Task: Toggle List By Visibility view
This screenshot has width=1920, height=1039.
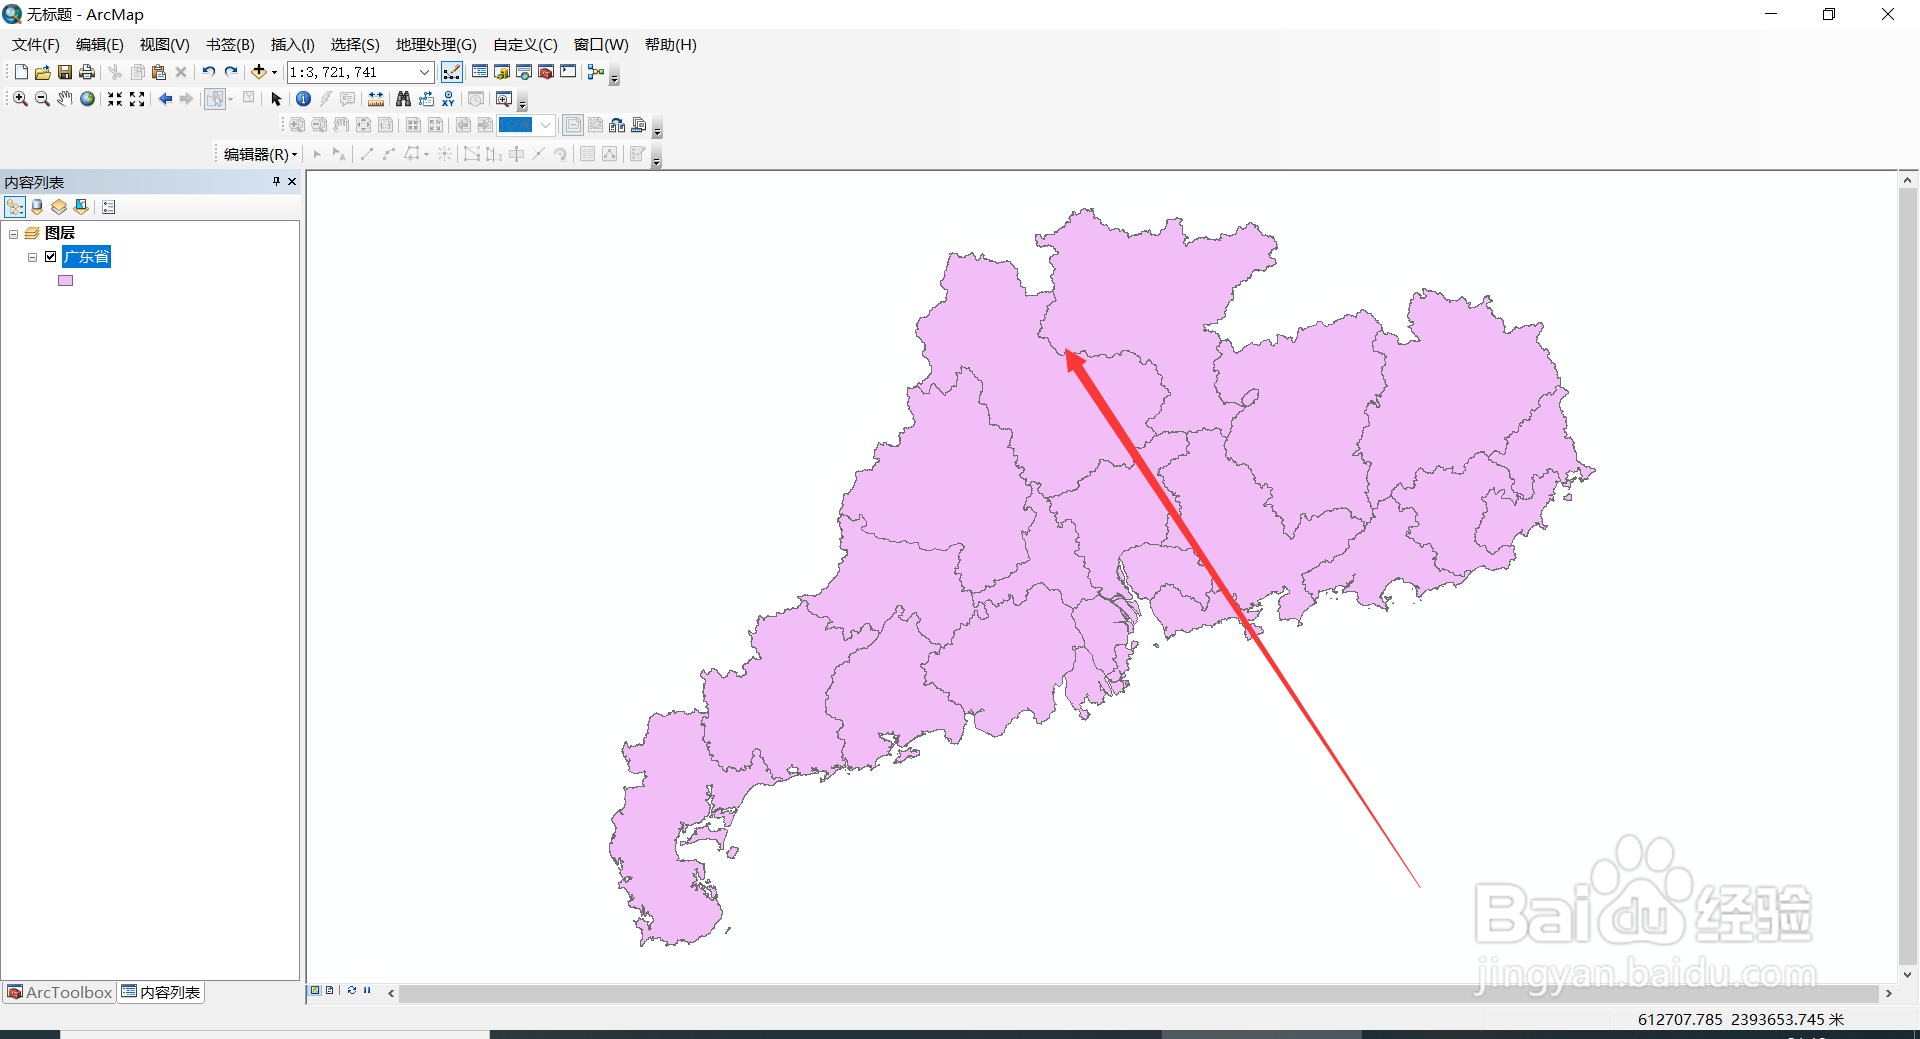Action: [59, 207]
